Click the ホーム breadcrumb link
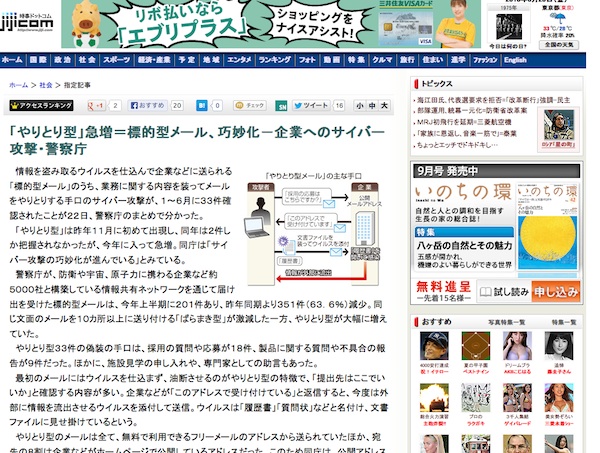 coord(18,86)
